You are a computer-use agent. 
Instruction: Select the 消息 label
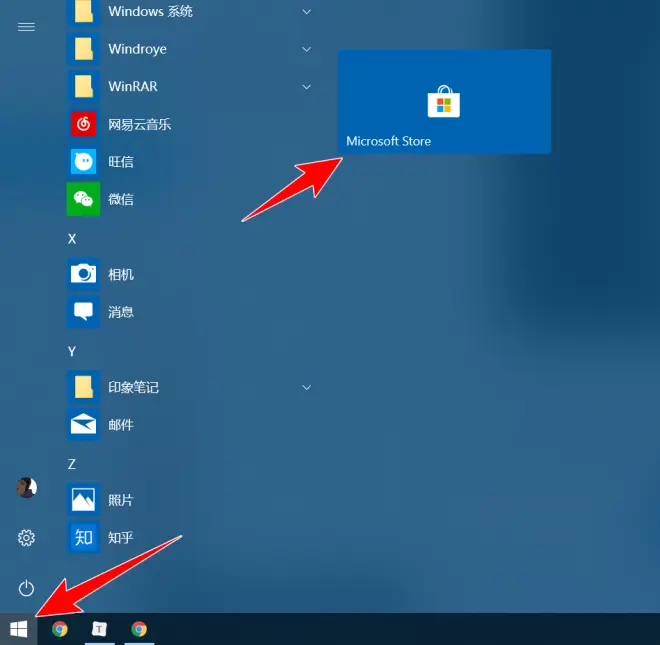click(121, 312)
